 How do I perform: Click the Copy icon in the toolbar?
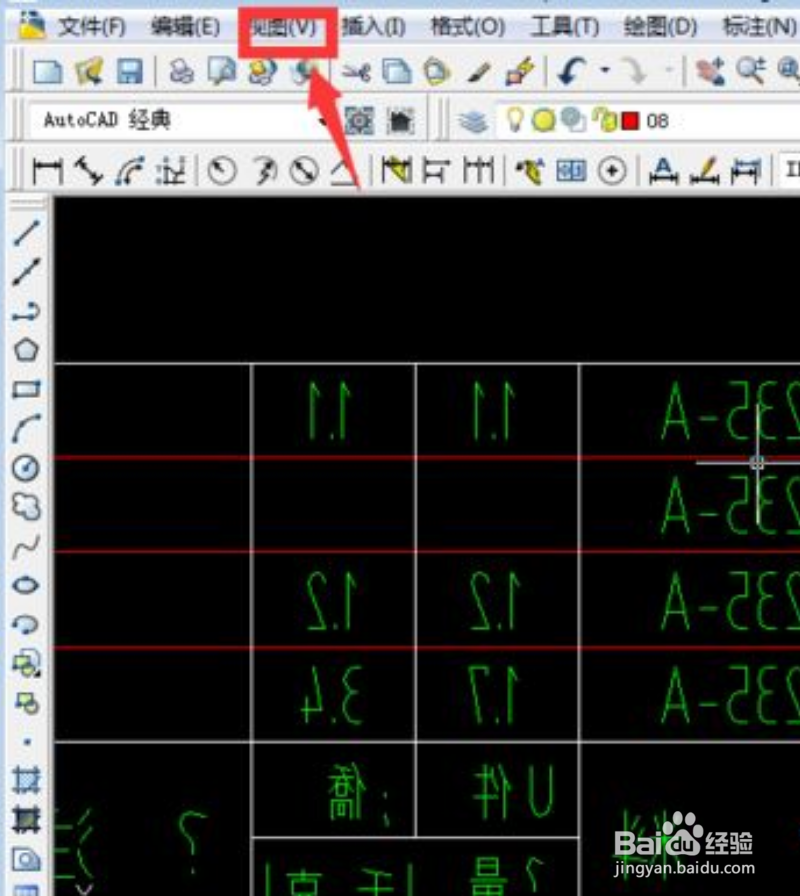pyautogui.click(x=397, y=73)
